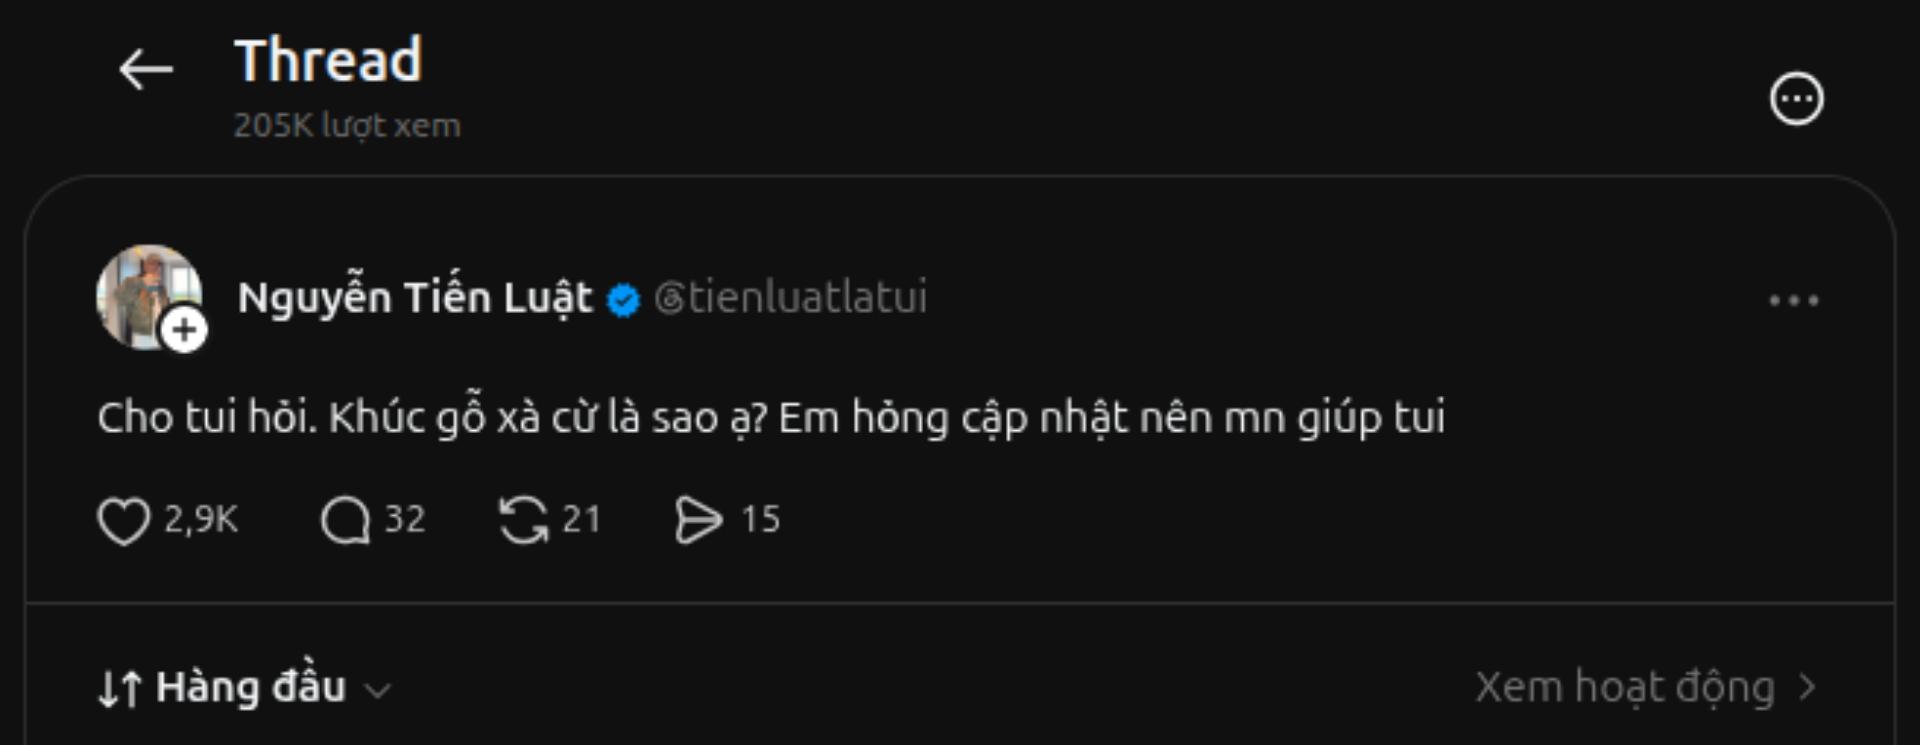Open the post's three-dot more menu
The image size is (1920, 745).
(x=1793, y=300)
